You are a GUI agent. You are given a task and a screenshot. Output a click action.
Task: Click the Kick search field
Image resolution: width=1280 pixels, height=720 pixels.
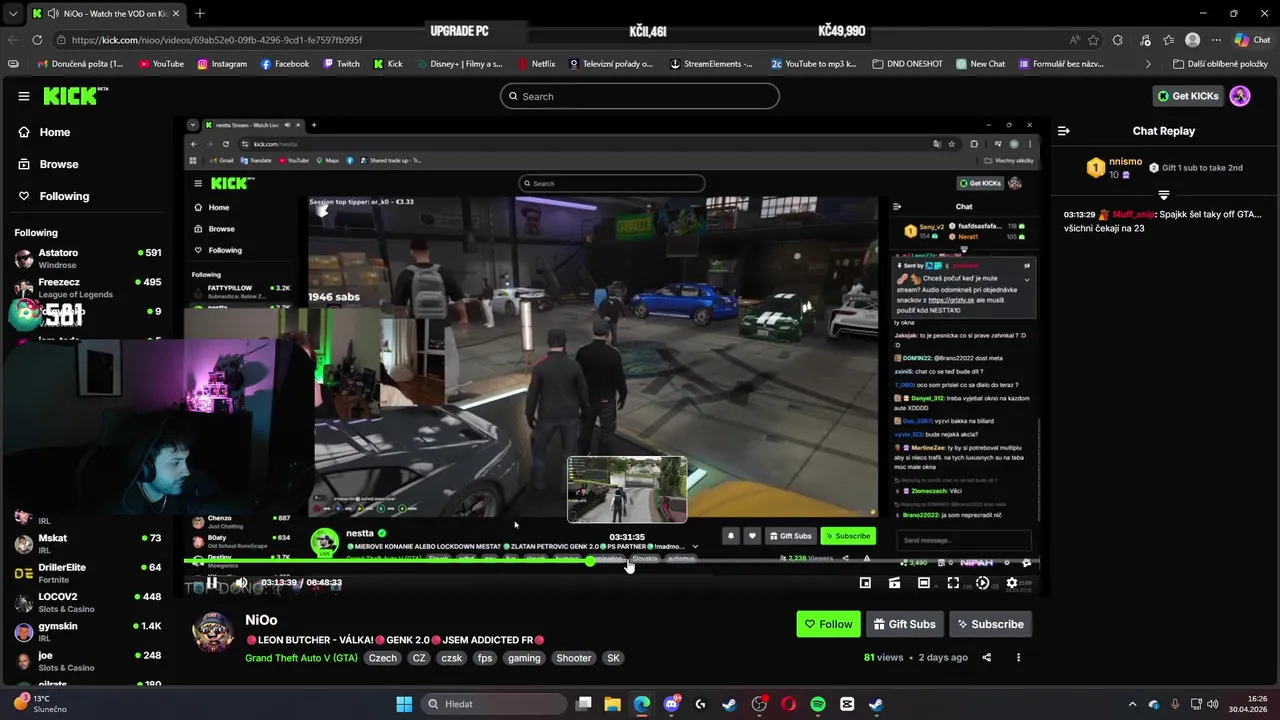click(x=640, y=96)
